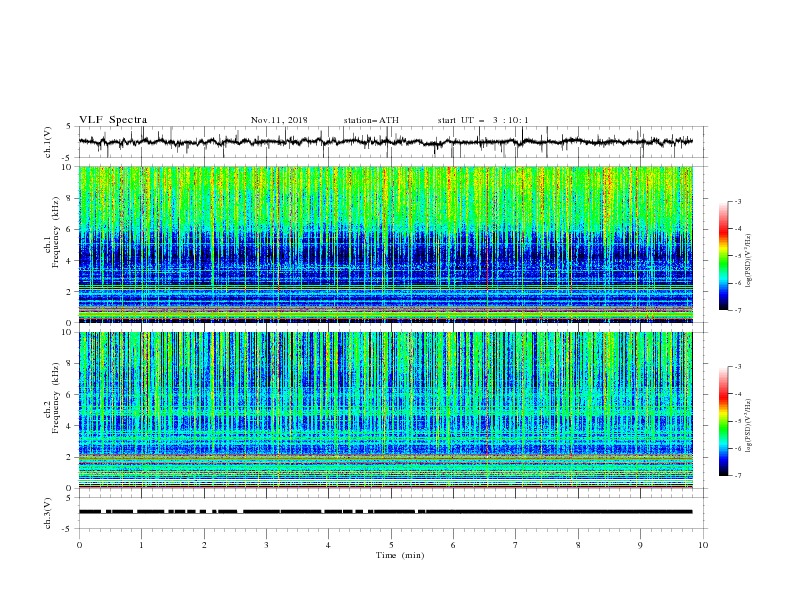Click the ch.2 "Frequency (kHz)" axis label
The height and width of the screenshot is (612, 792).
click(x=56, y=397)
